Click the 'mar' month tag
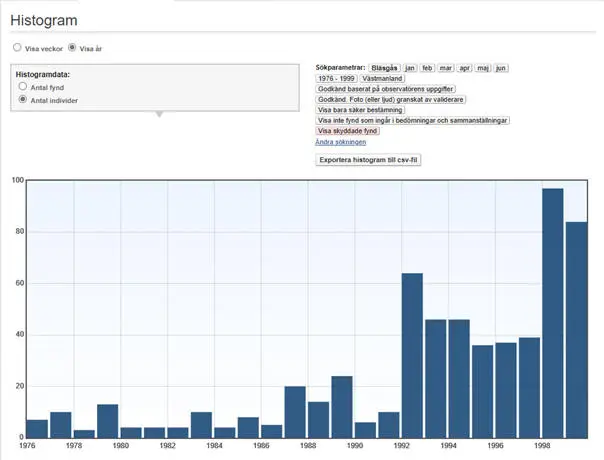 click(x=446, y=67)
